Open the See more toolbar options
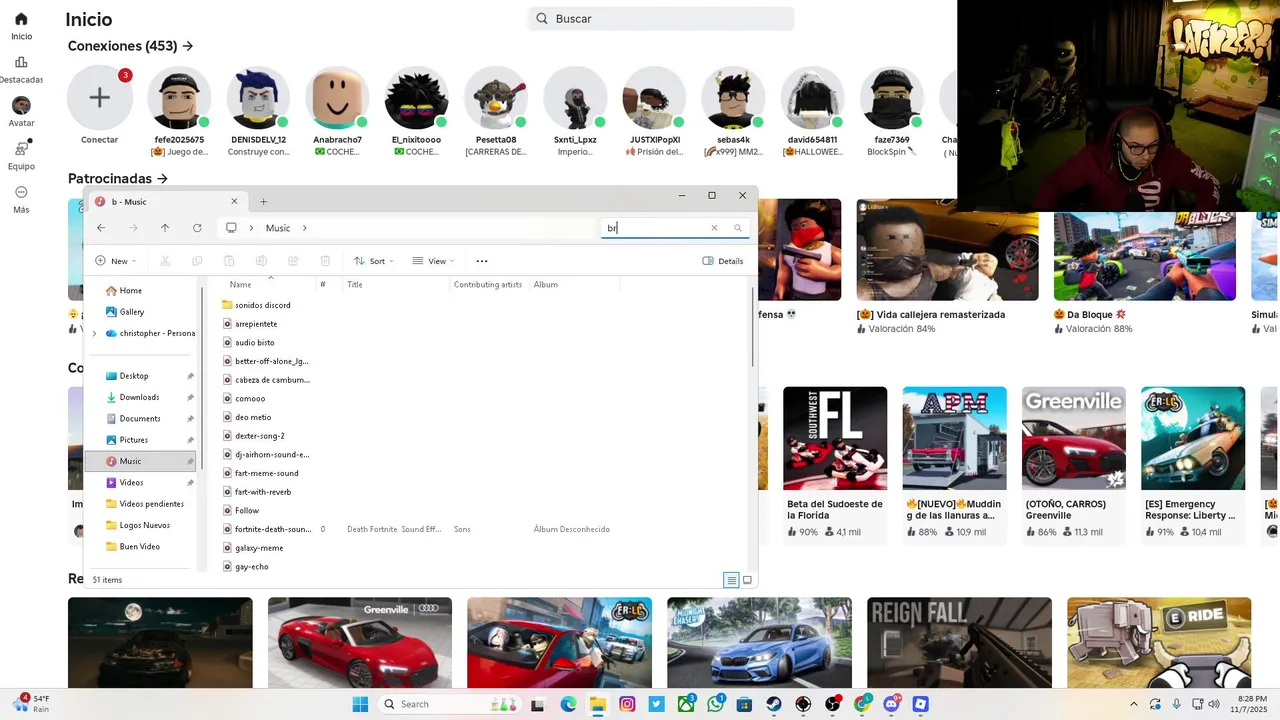 [x=482, y=261]
